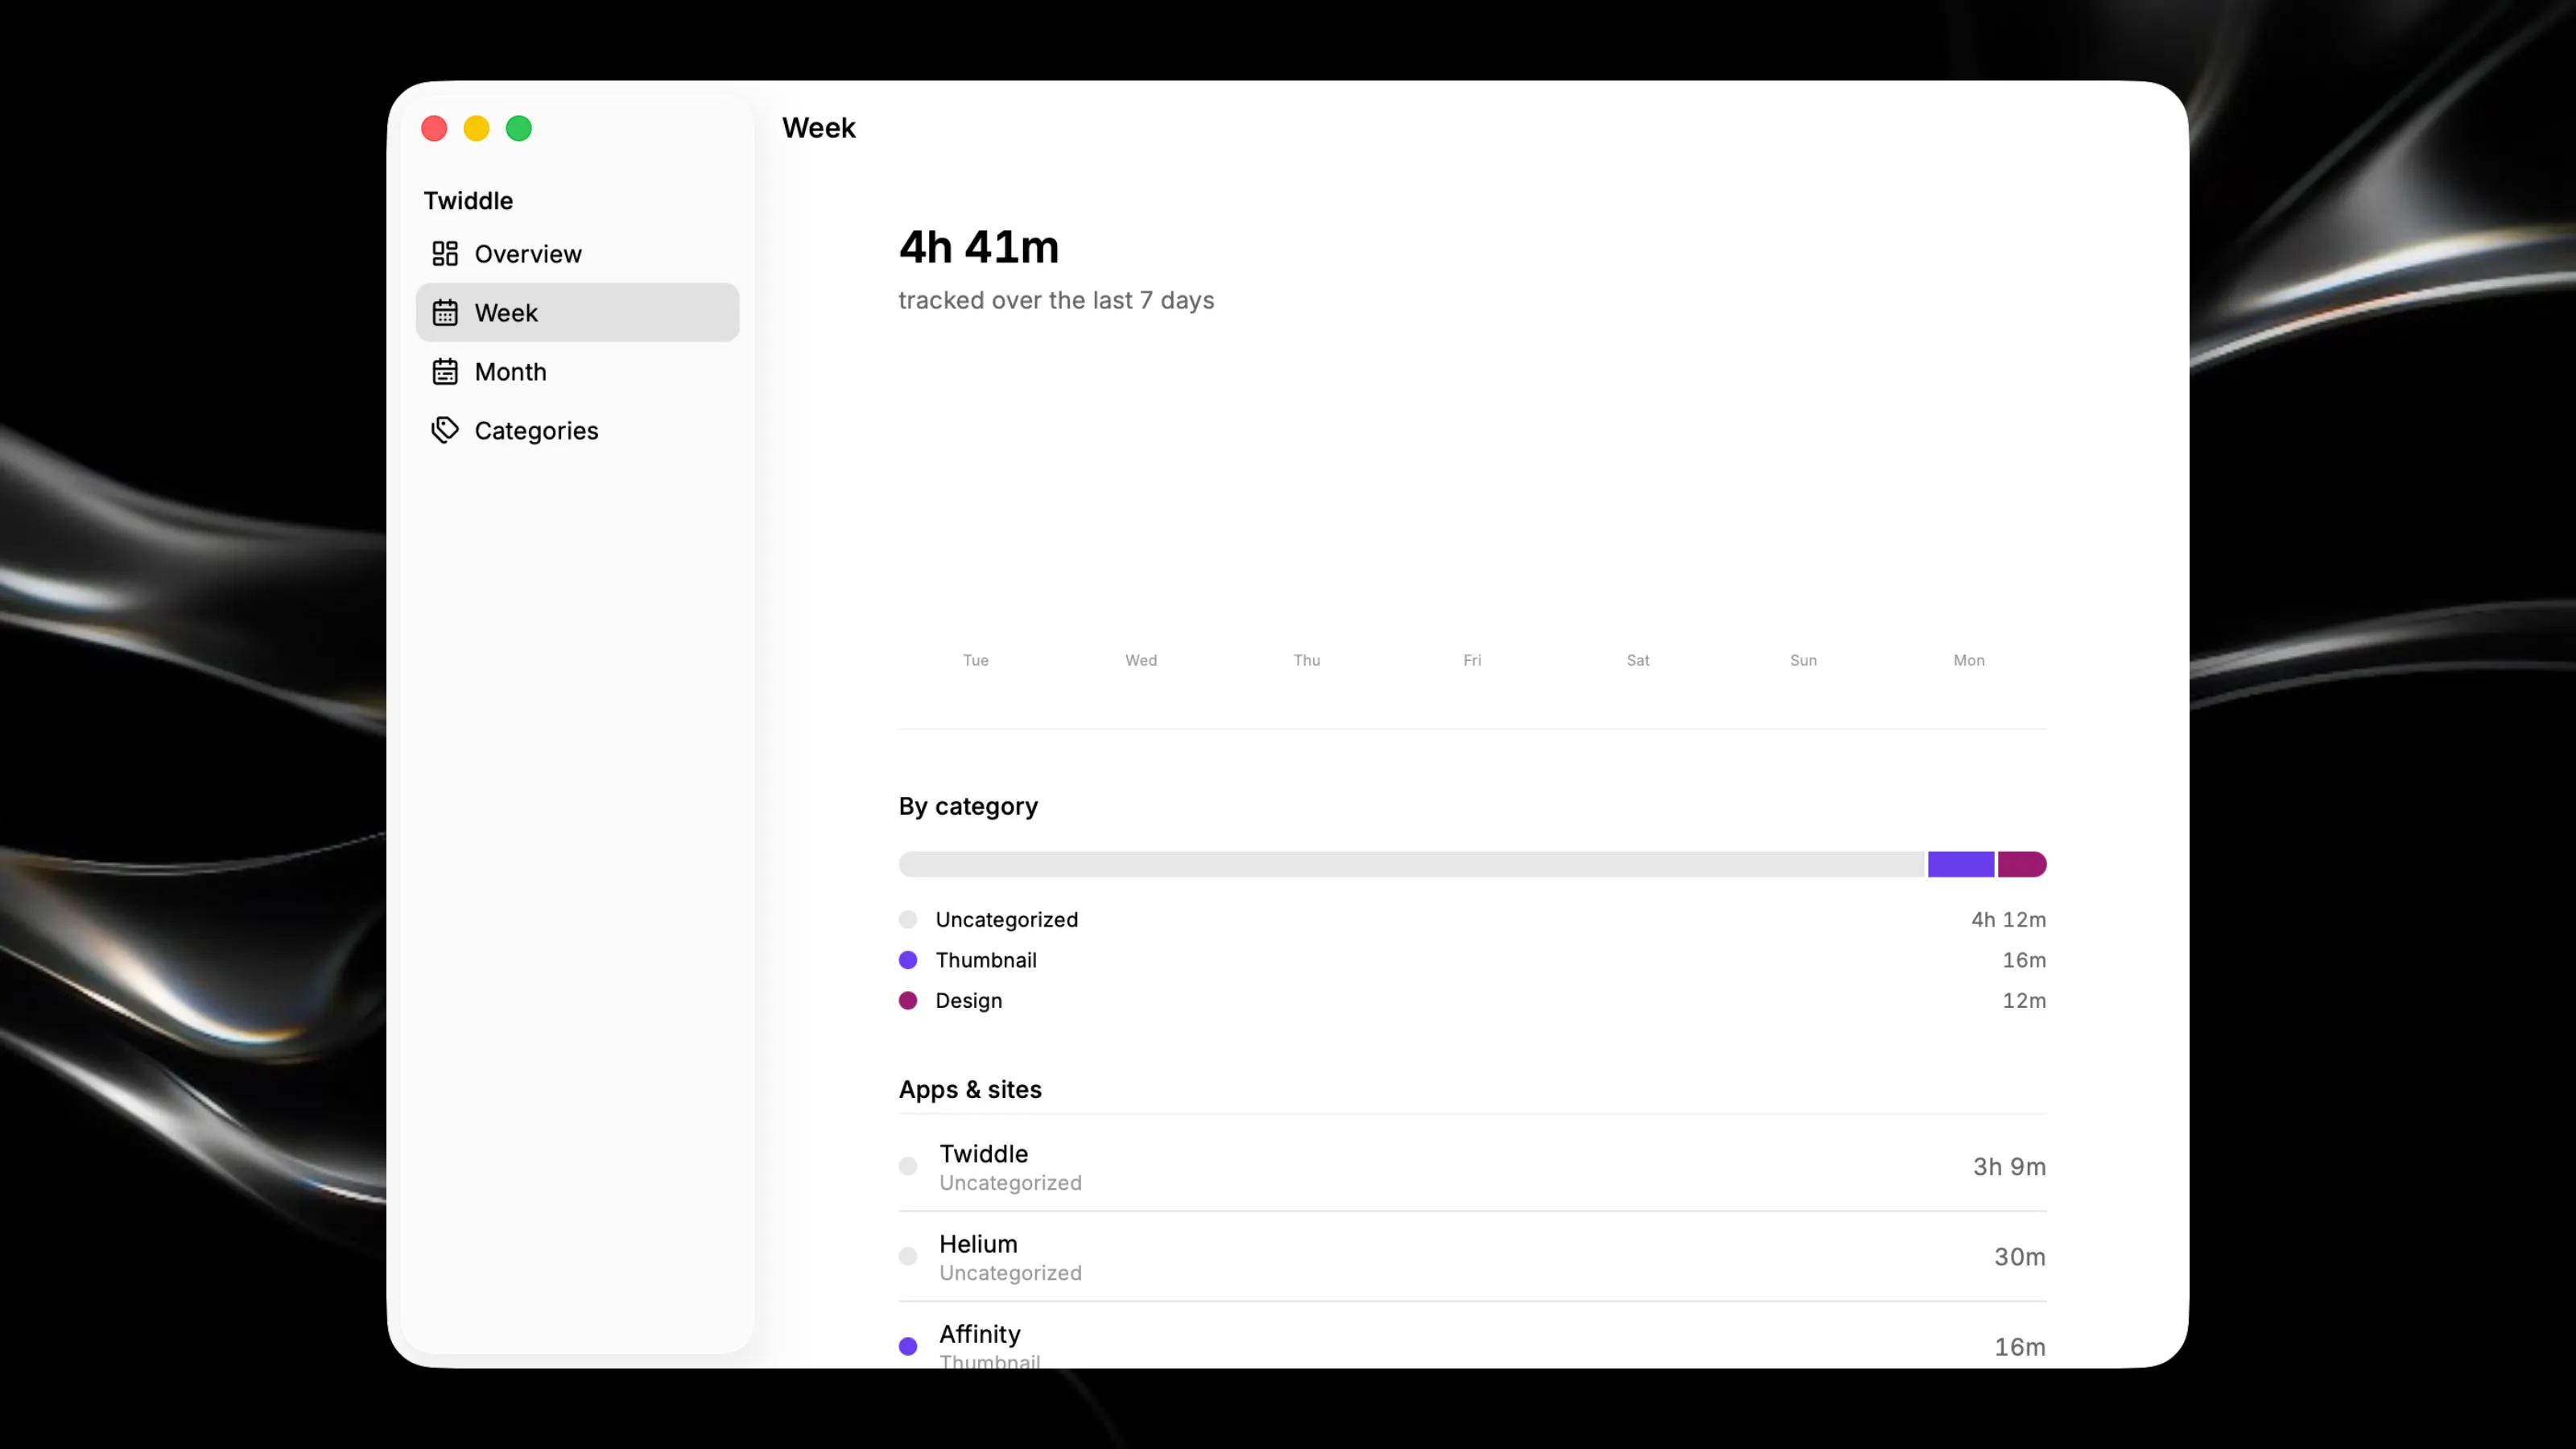Click the purple Thumbnail bar segment

click(1961, 864)
